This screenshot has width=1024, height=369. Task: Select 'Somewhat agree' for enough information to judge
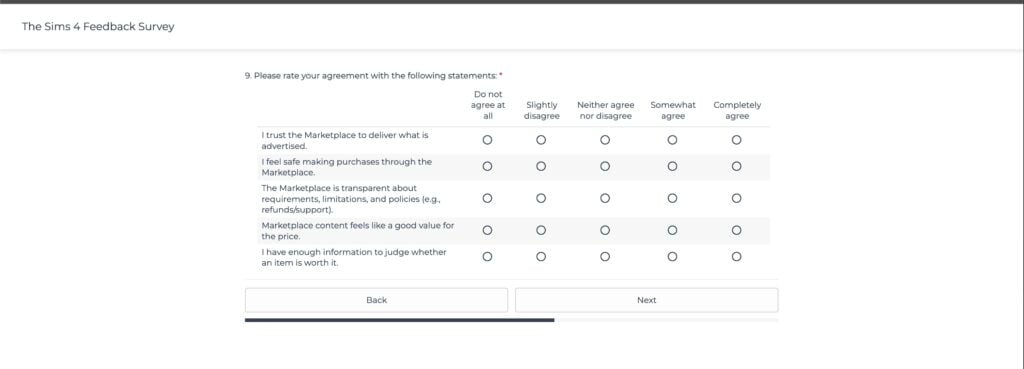[672, 257]
